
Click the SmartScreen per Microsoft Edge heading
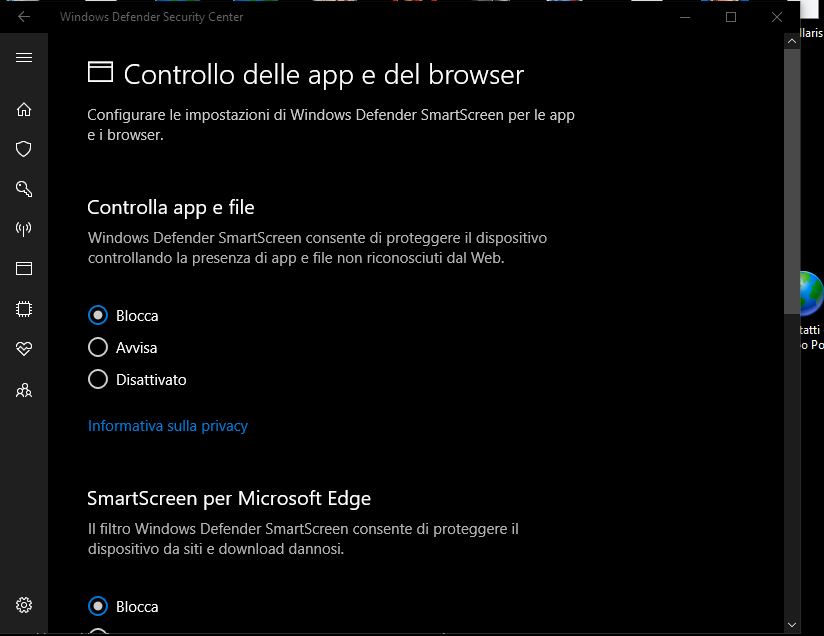(229, 498)
